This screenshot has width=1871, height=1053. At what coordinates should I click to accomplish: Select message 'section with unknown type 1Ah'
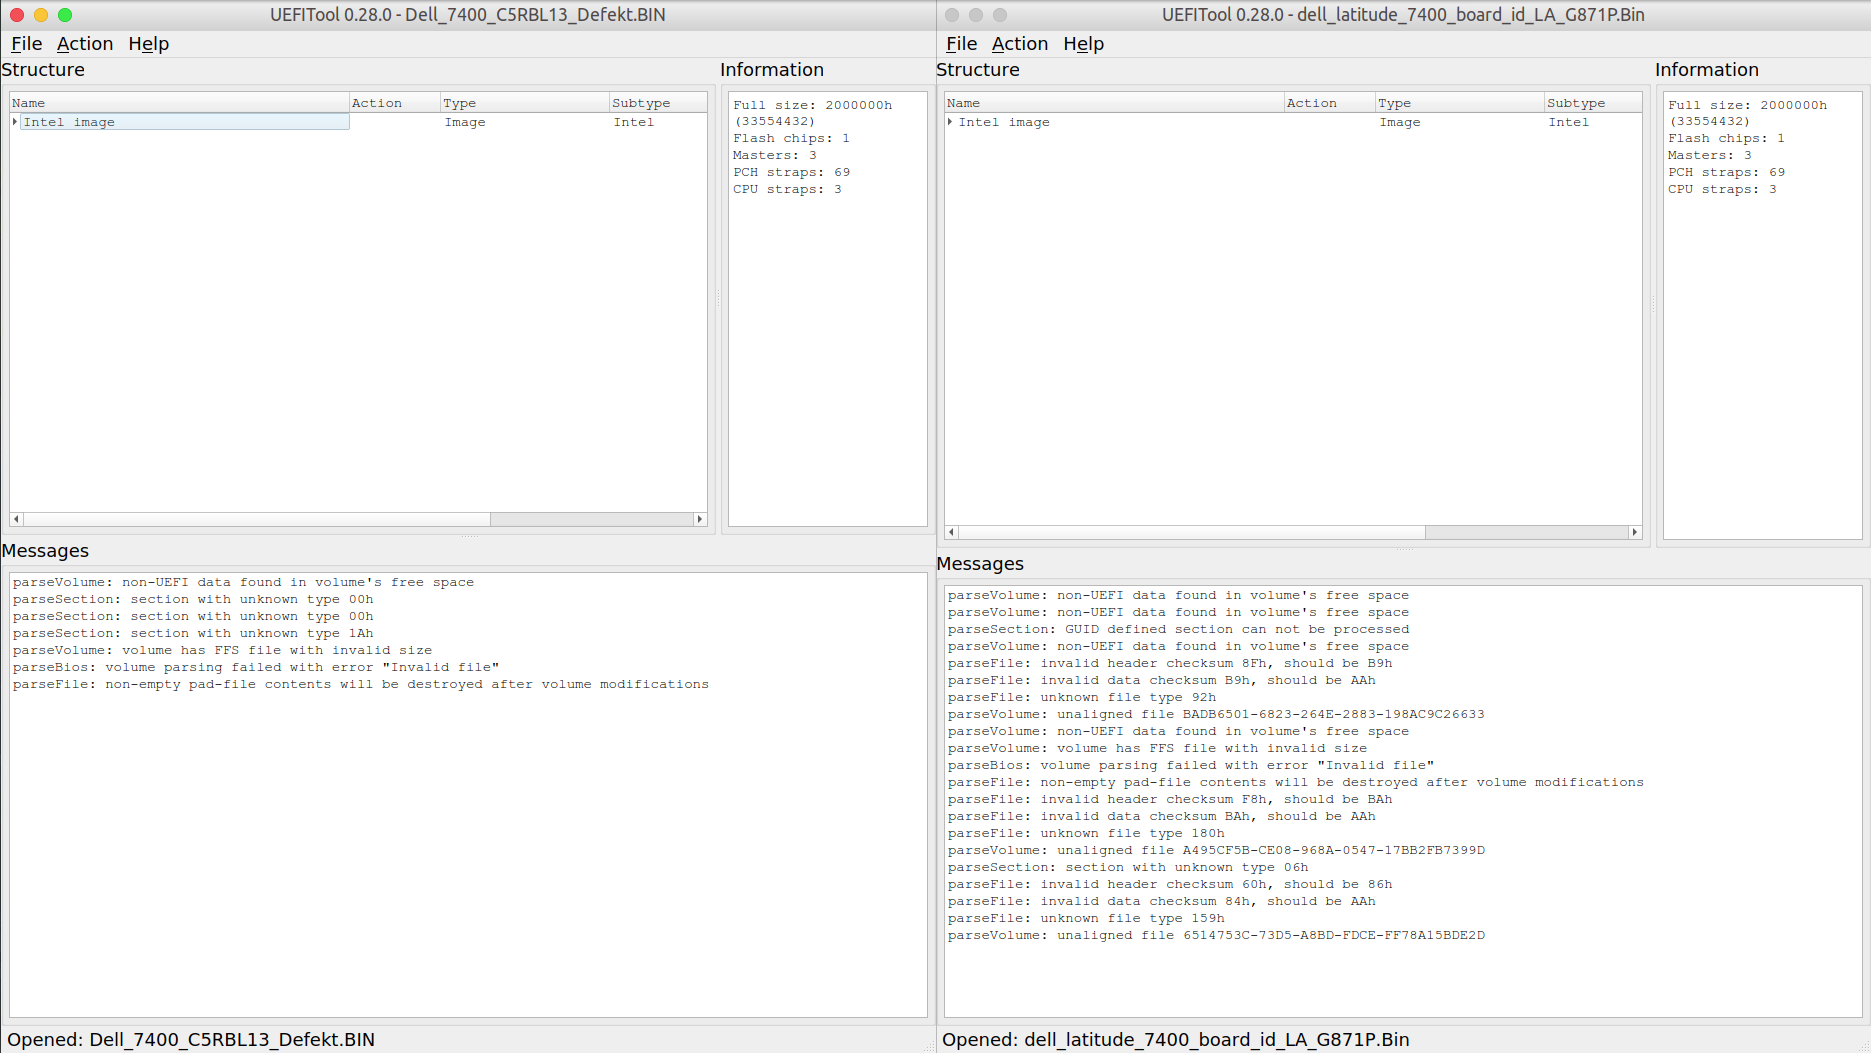tap(193, 633)
